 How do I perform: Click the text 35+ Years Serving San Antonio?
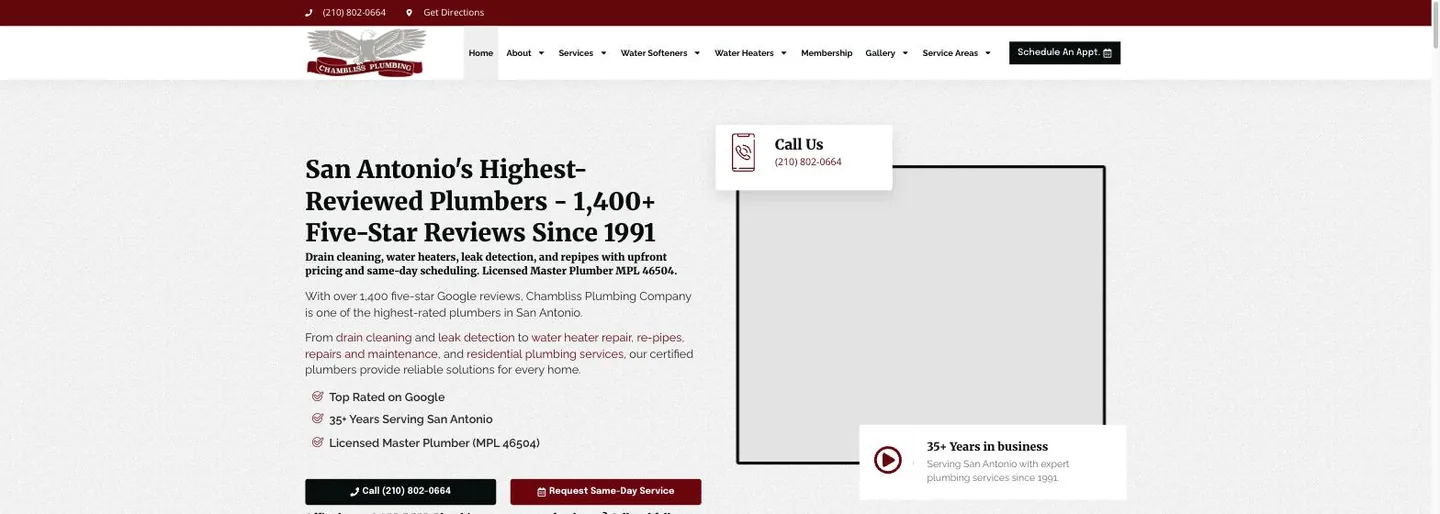click(411, 420)
